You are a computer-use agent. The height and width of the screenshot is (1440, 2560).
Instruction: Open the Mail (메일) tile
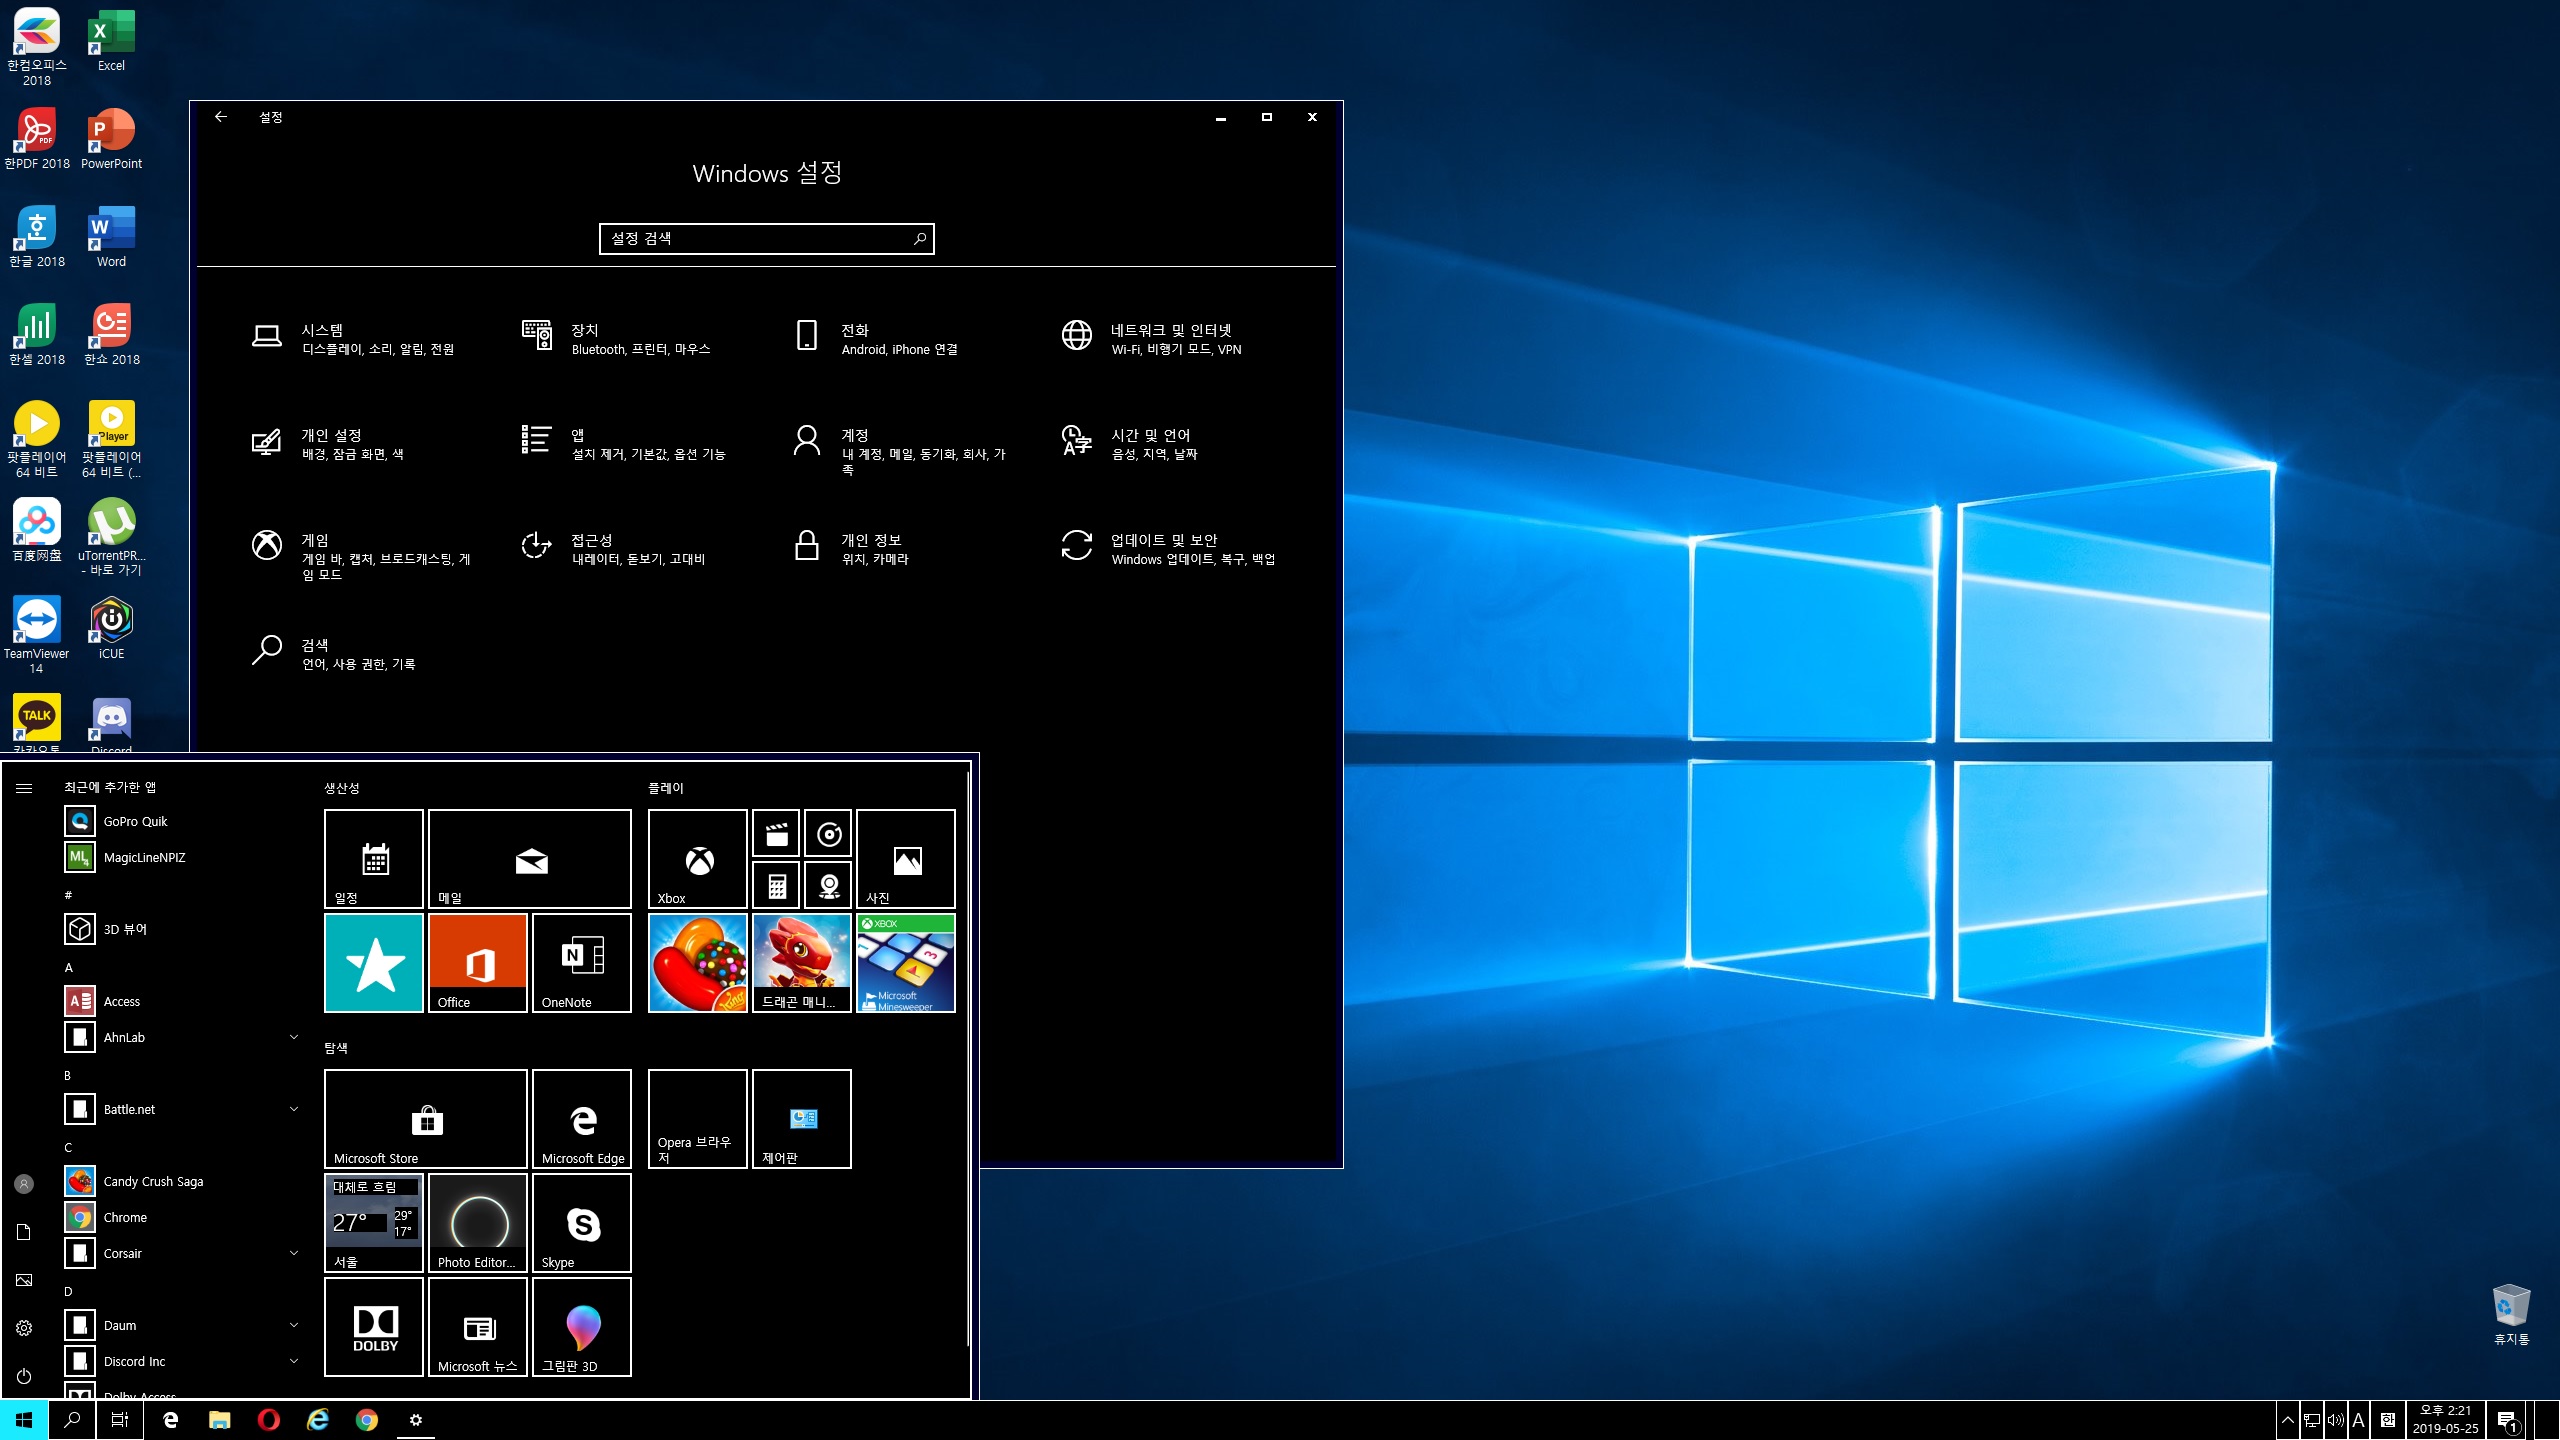[x=530, y=859]
